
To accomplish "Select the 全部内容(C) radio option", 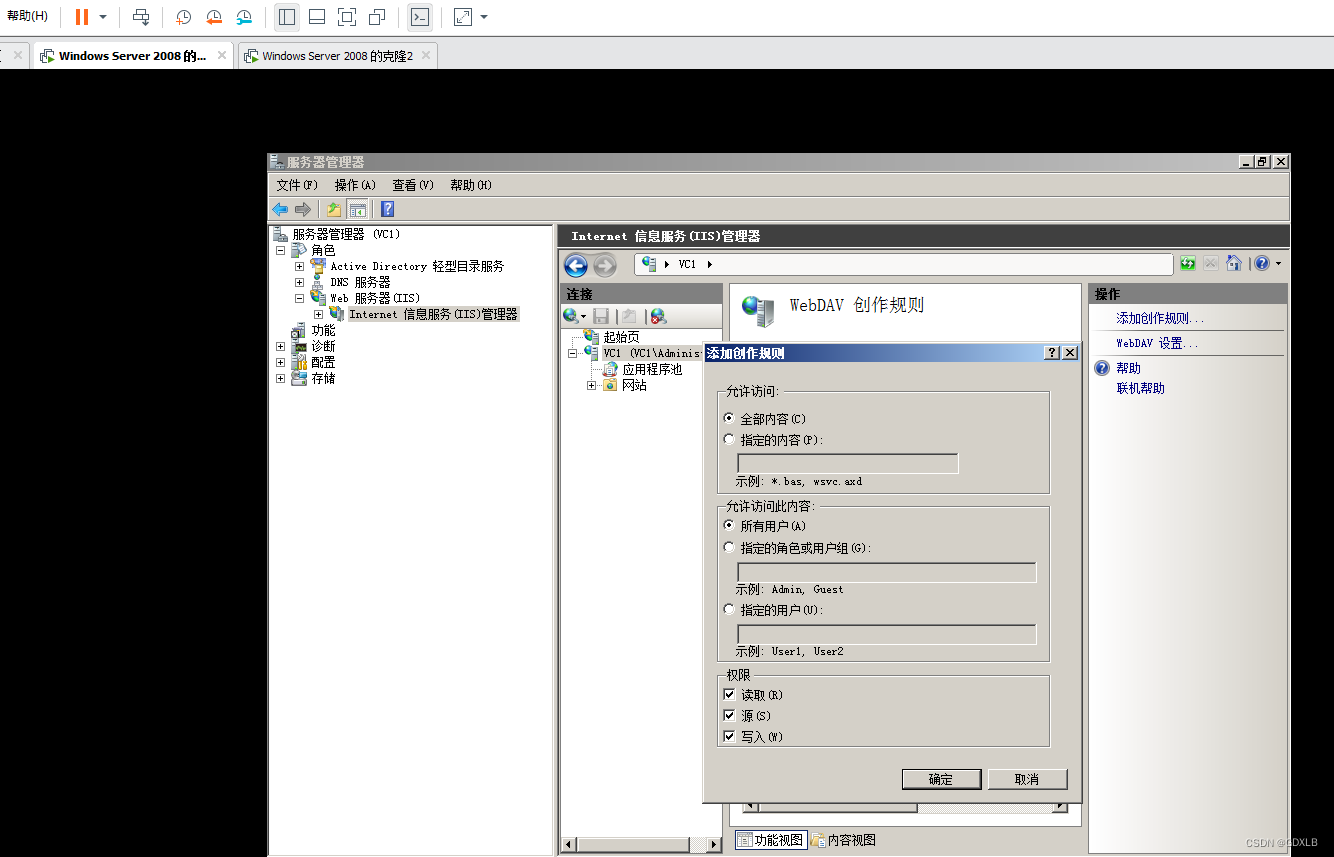I will [x=729, y=418].
